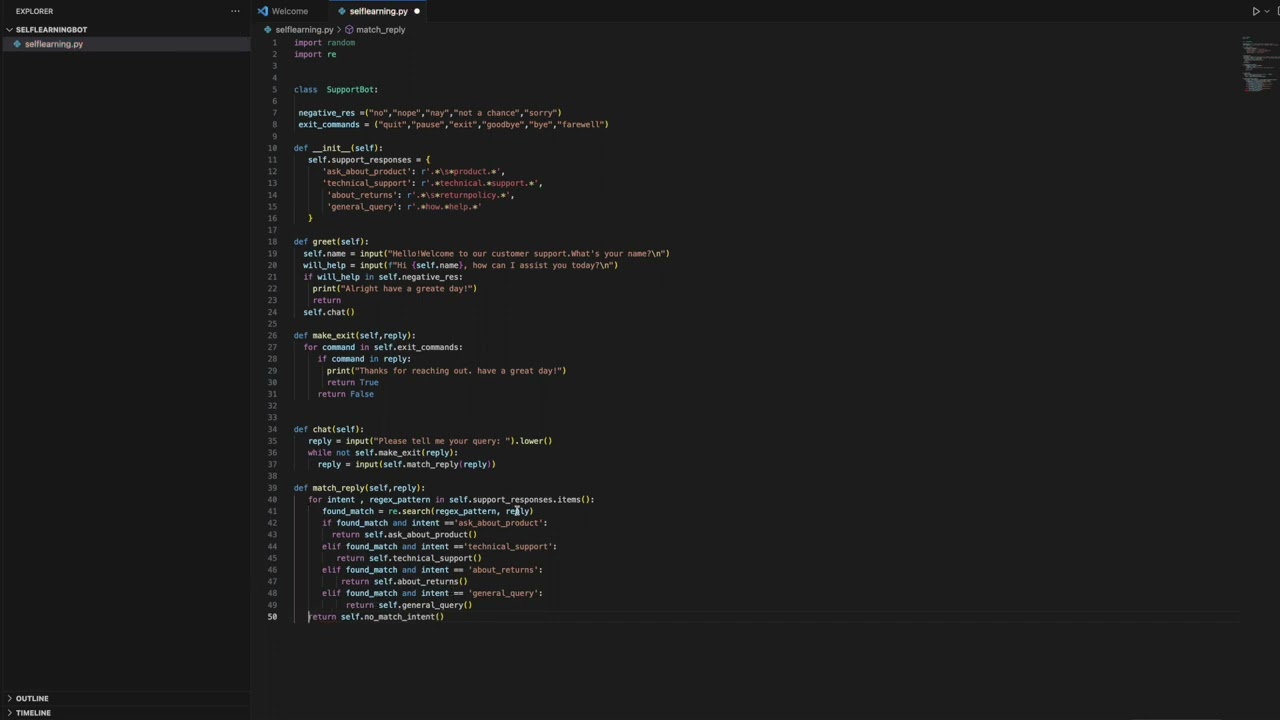Click the 'for intent, regex_pattern' loop line
Screen dimensions: 1280x720
click(x=451, y=500)
